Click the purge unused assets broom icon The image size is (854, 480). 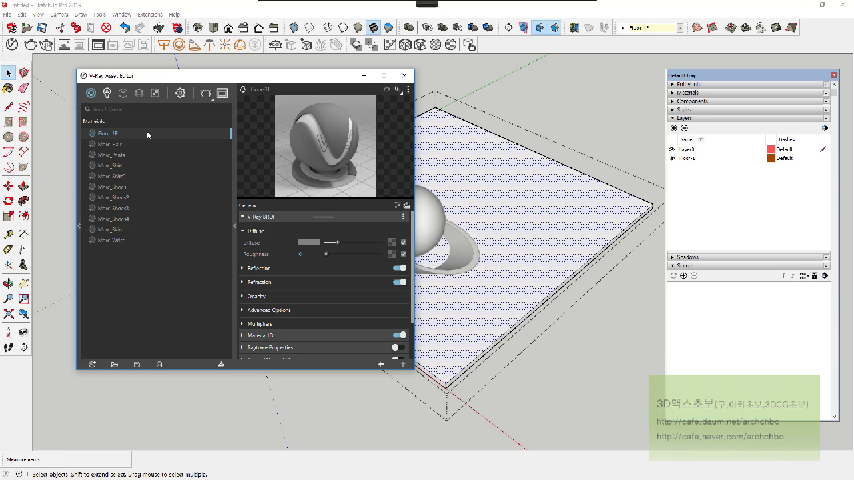pyautogui.click(x=221, y=364)
